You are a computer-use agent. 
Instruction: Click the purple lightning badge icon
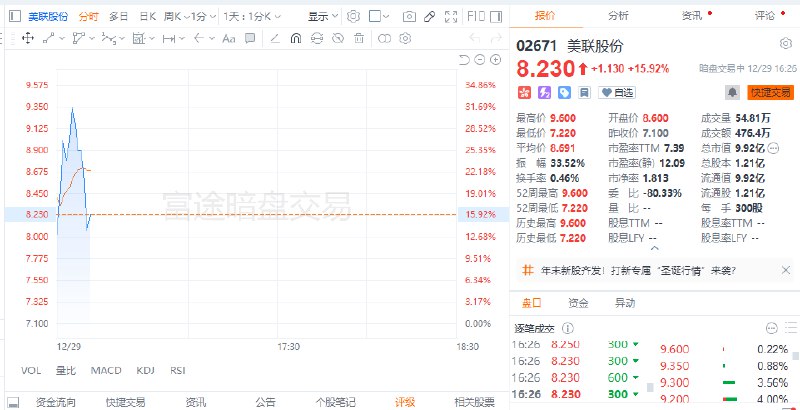pyautogui.click(x=544, y=92)
